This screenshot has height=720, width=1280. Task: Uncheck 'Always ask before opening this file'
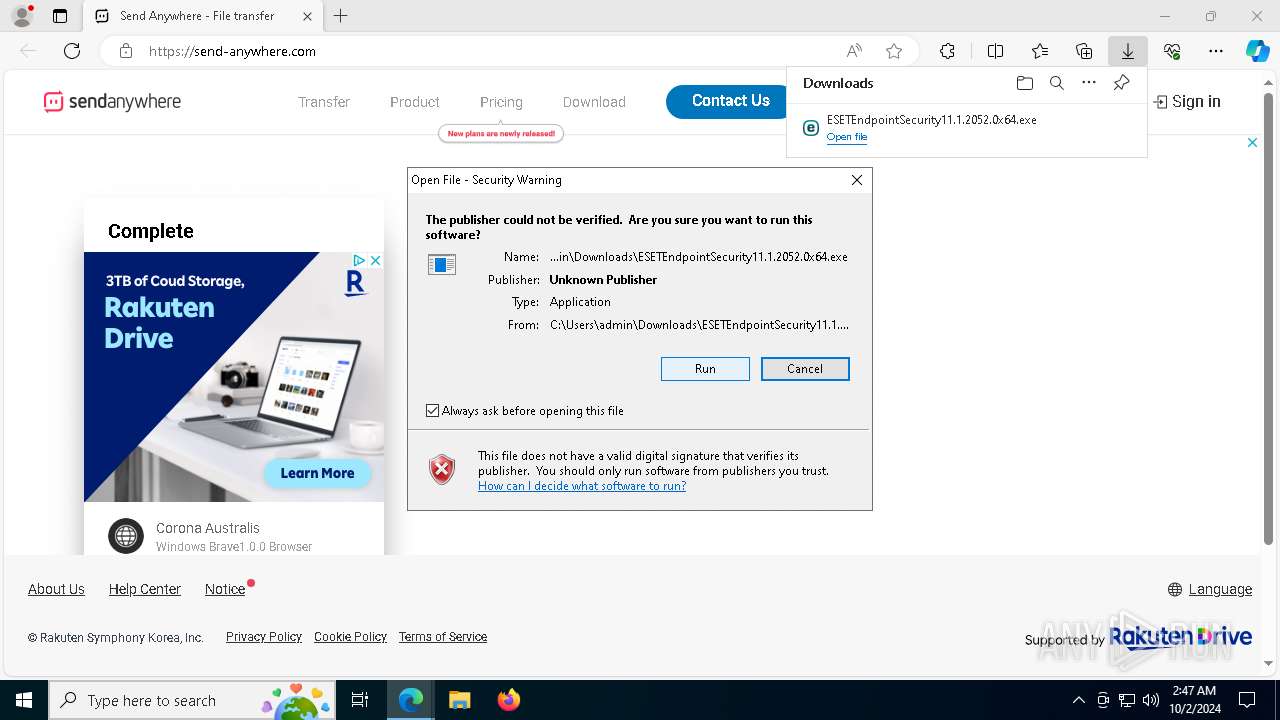coord(432,411)
